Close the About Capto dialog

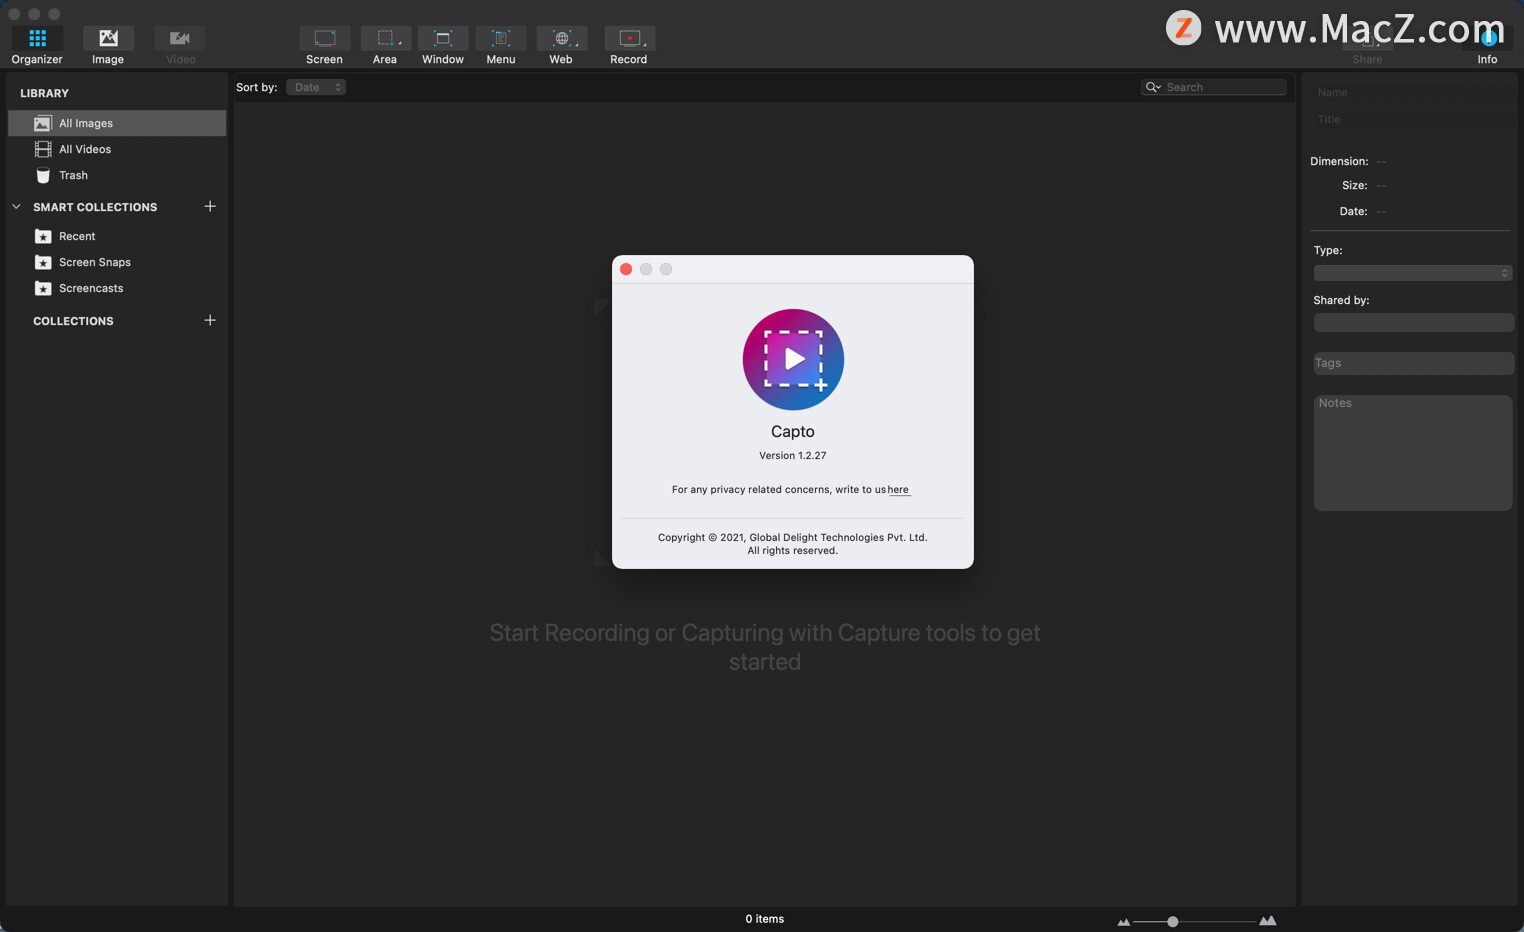pos(626,269)
